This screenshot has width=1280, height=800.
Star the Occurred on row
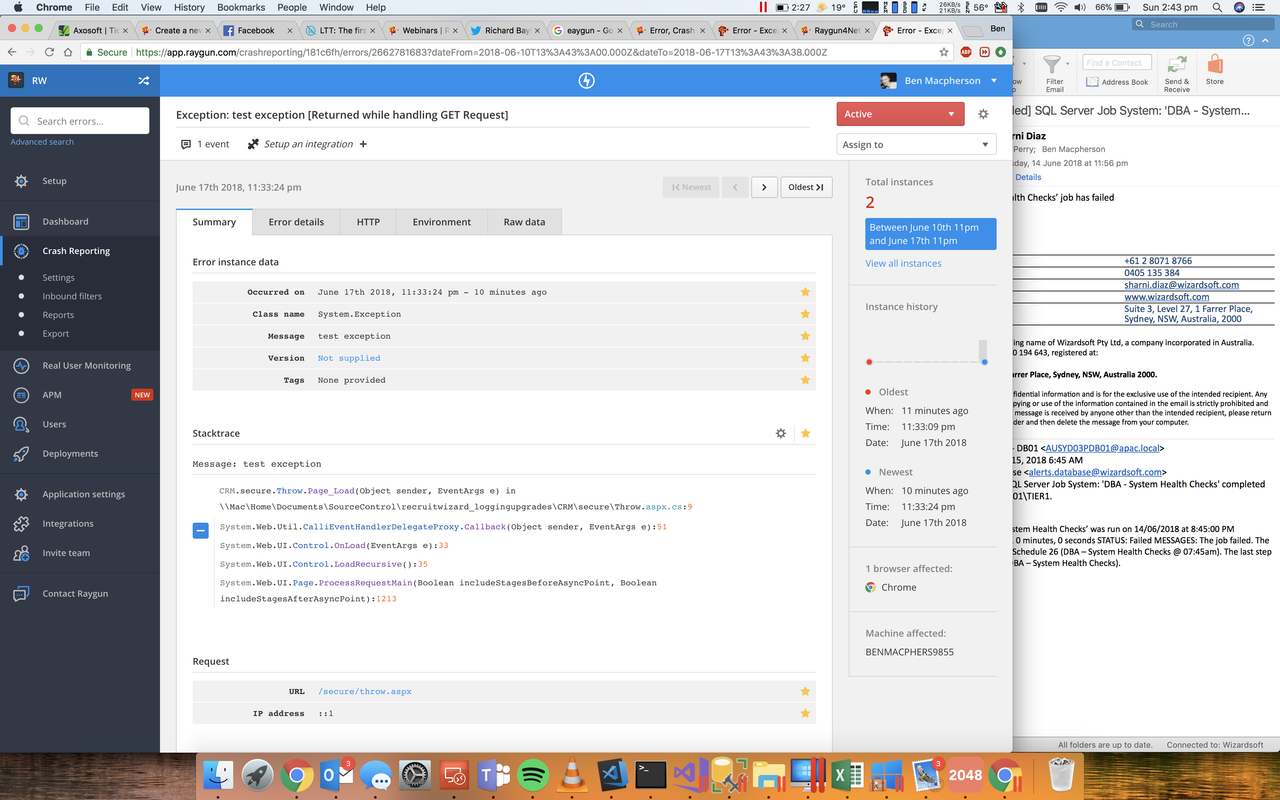click(805, 292)
